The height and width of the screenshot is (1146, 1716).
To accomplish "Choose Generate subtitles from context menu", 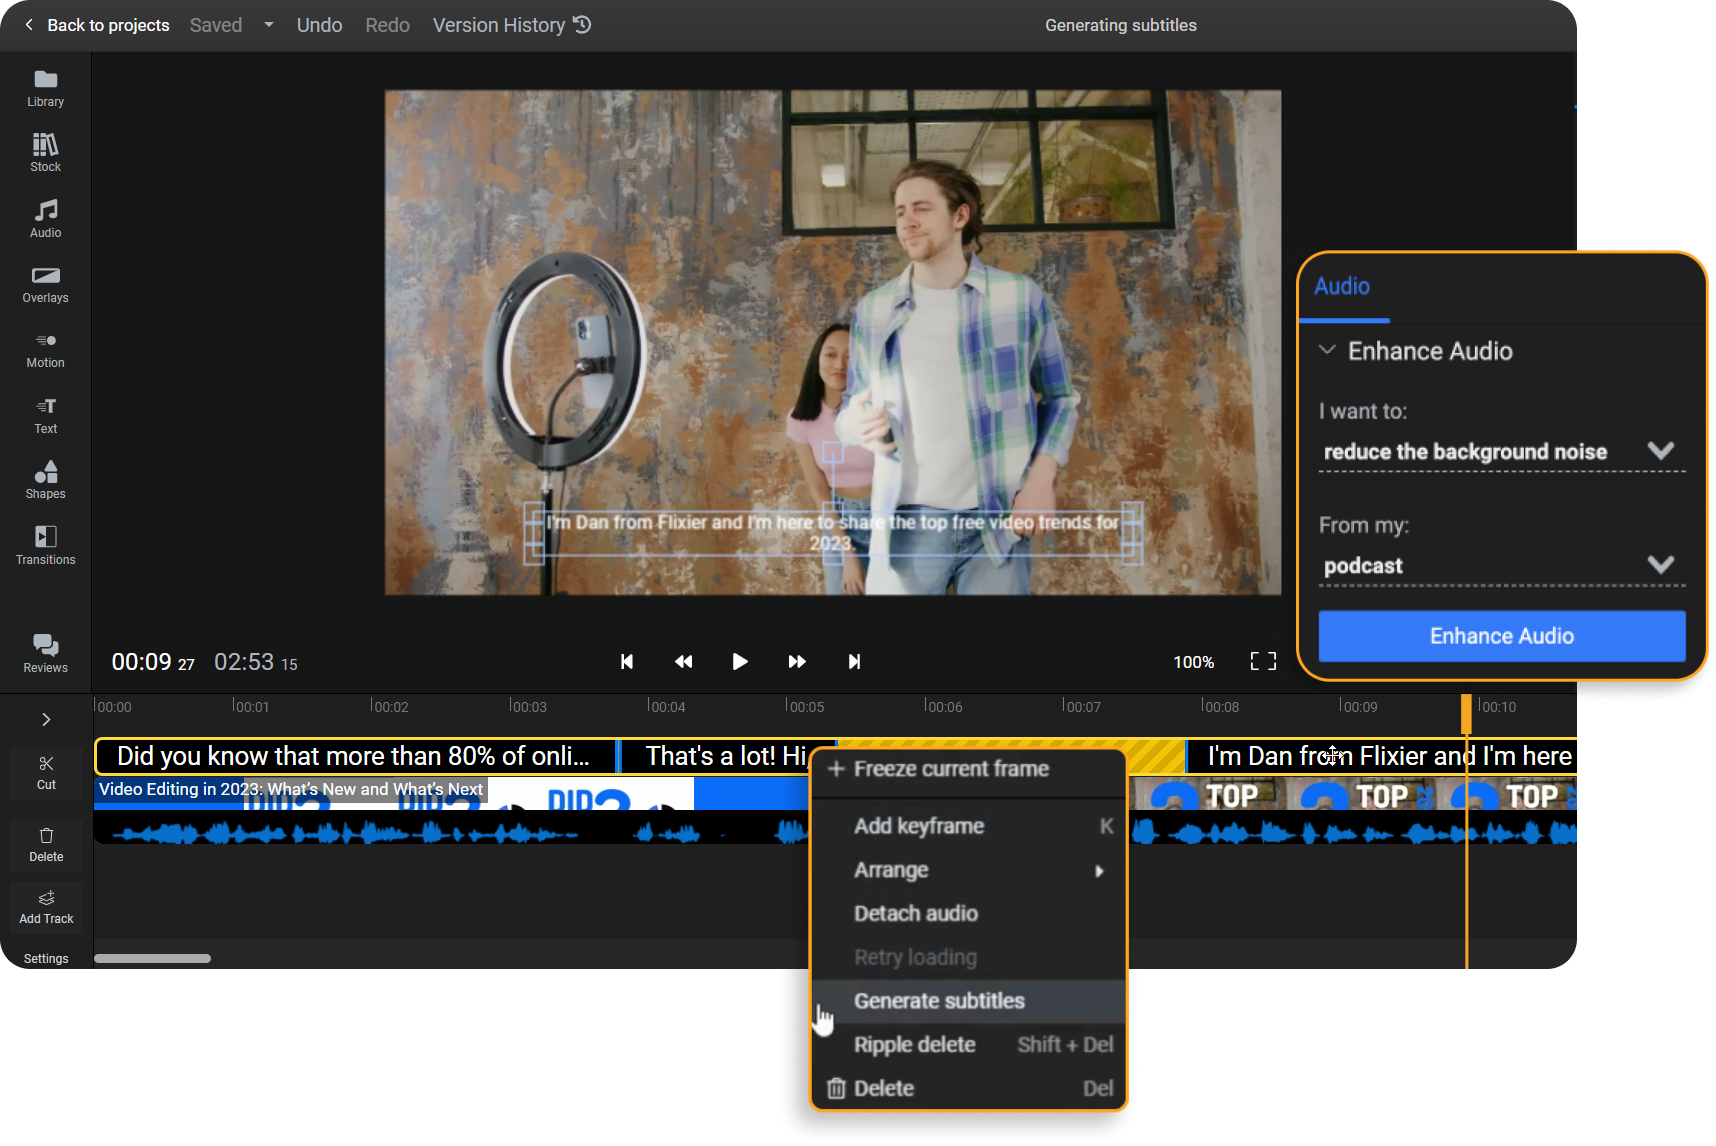I will tap(938, 1000).
